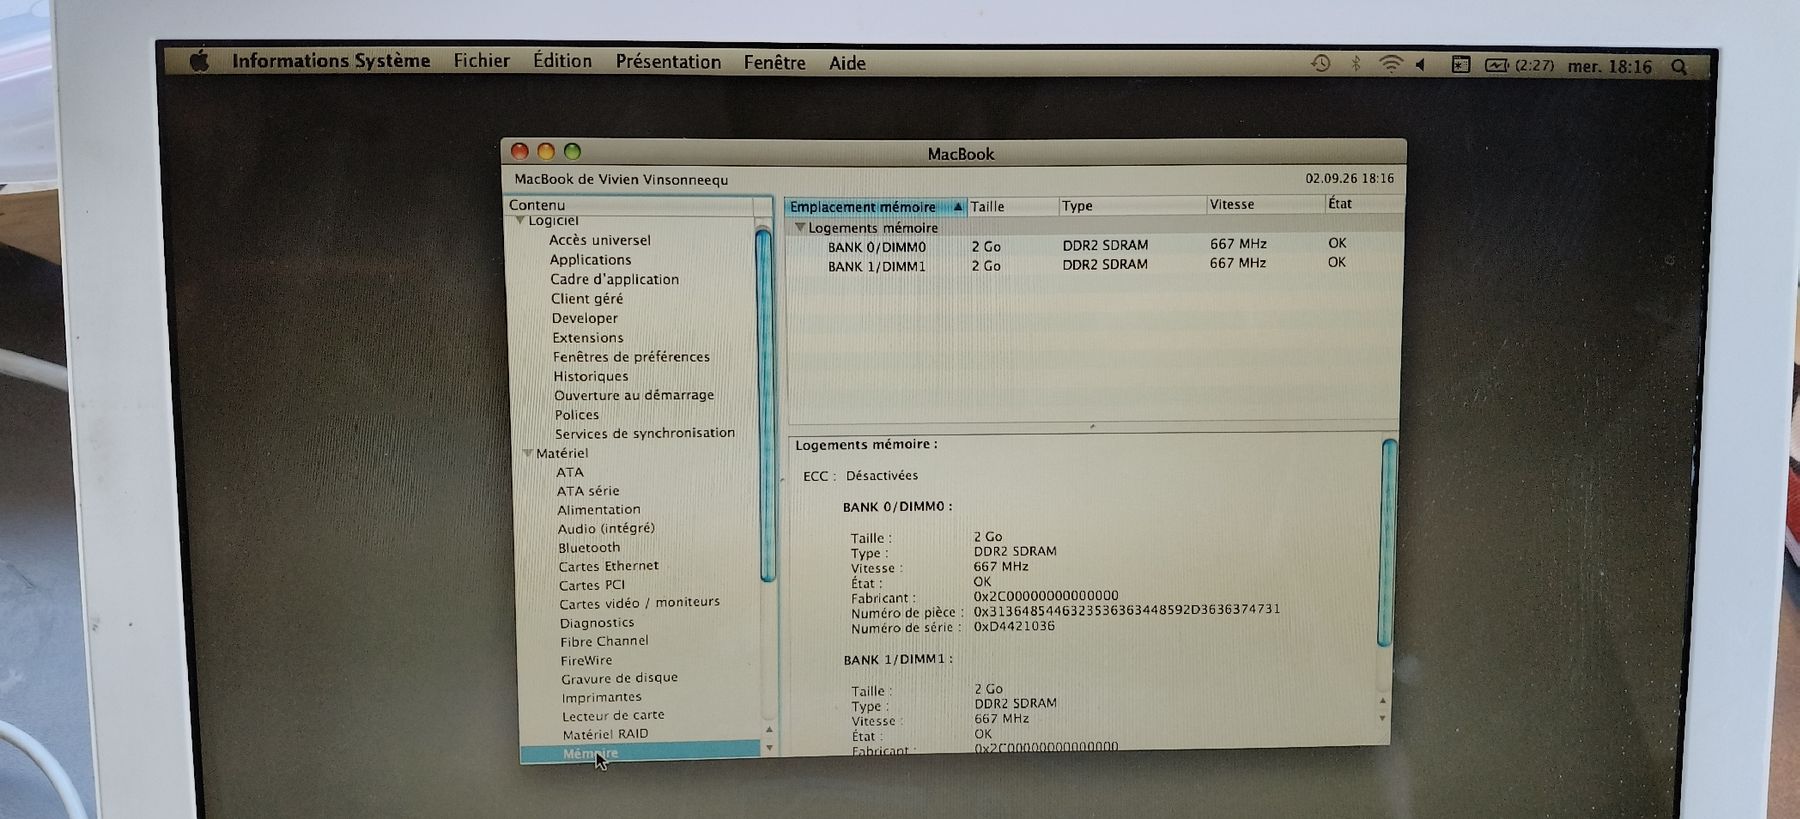Viewport: 1800px width, 819px height.
Task: Sort by Emplacement mémoire column
Action: [x=875, y=207]
